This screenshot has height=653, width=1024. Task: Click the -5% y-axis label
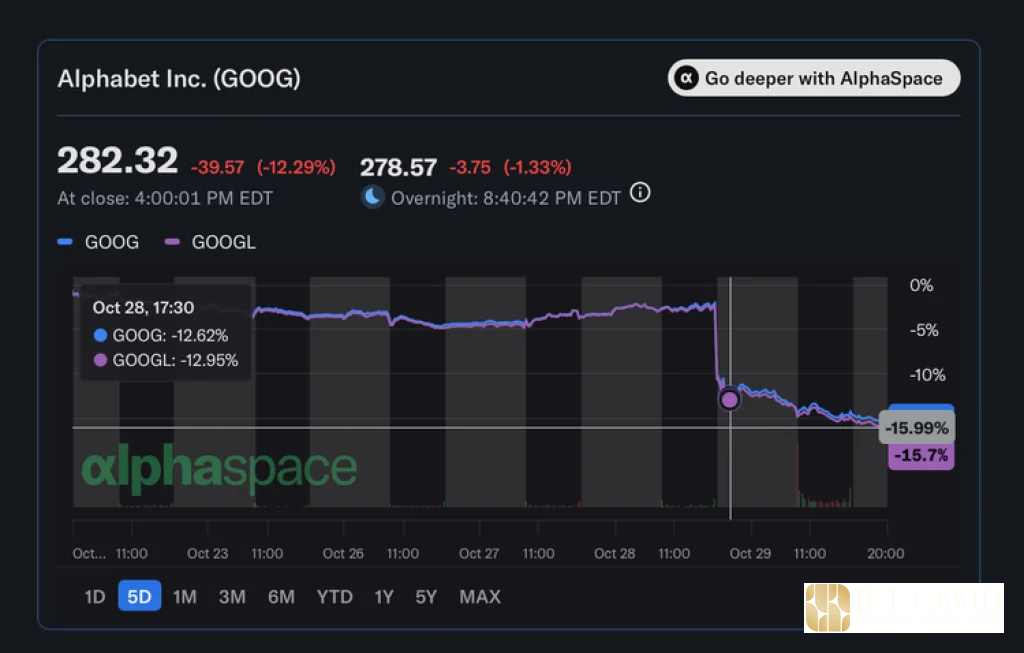(924, 330)
